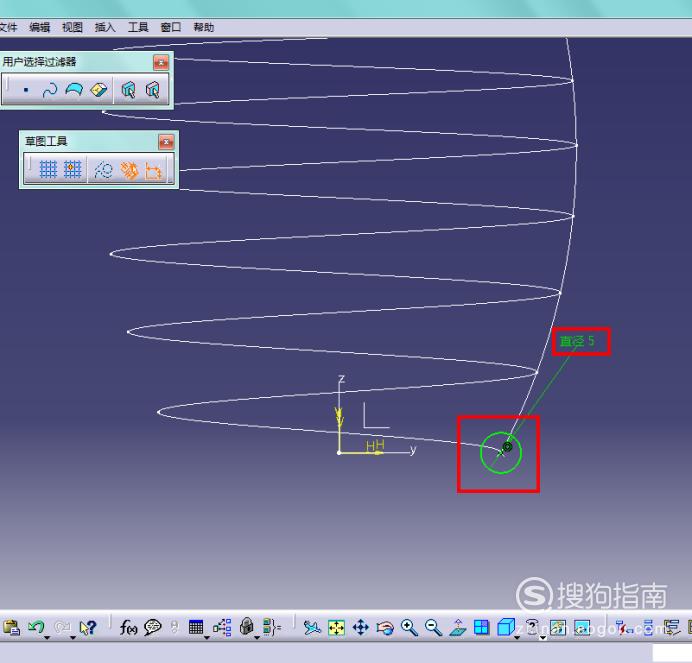Viewport: 692px width, 663px height.
Task: Close the 用户选择过滤器 toolbar
Action: [161, 63]
